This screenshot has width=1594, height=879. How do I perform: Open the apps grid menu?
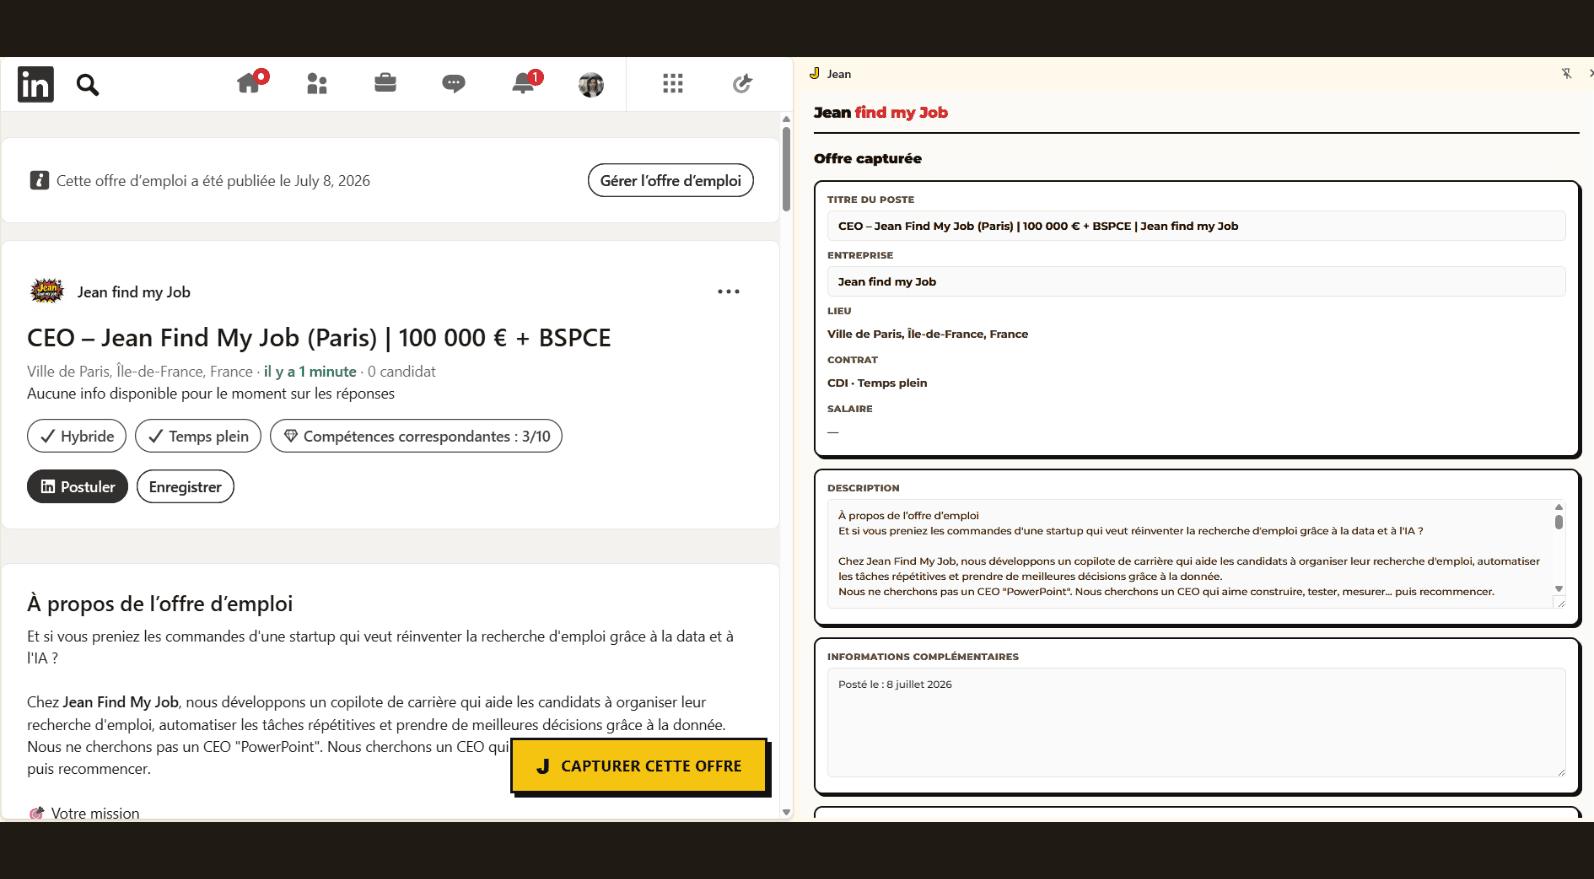pyautogui.click(x=673, y=84)
